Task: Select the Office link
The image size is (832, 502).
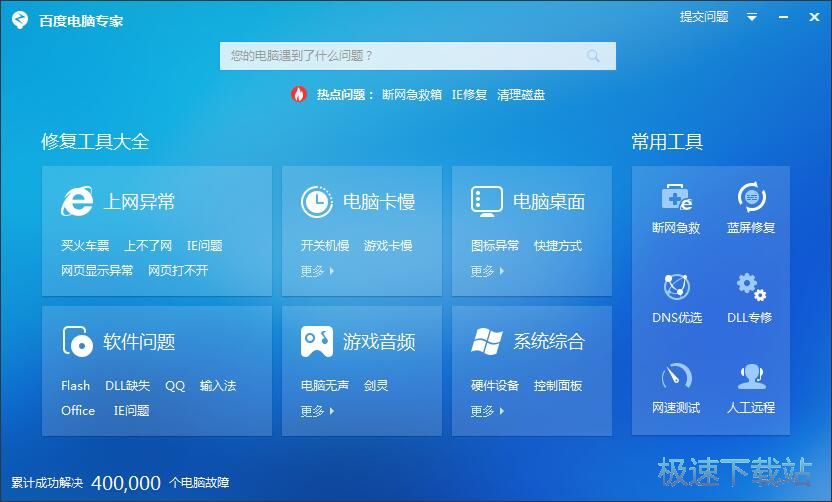Action: 78,411
